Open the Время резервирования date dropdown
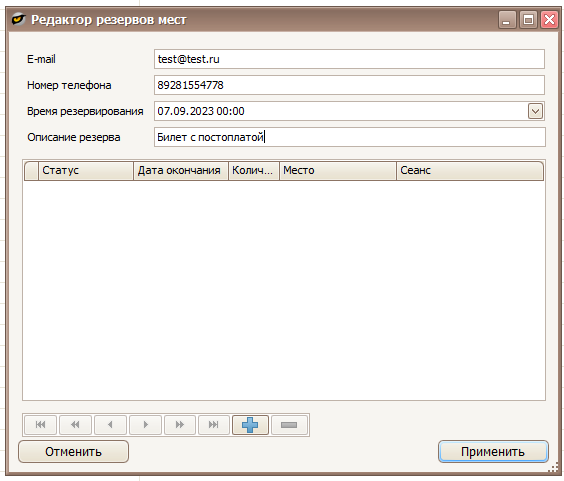 tap(535, 111)
